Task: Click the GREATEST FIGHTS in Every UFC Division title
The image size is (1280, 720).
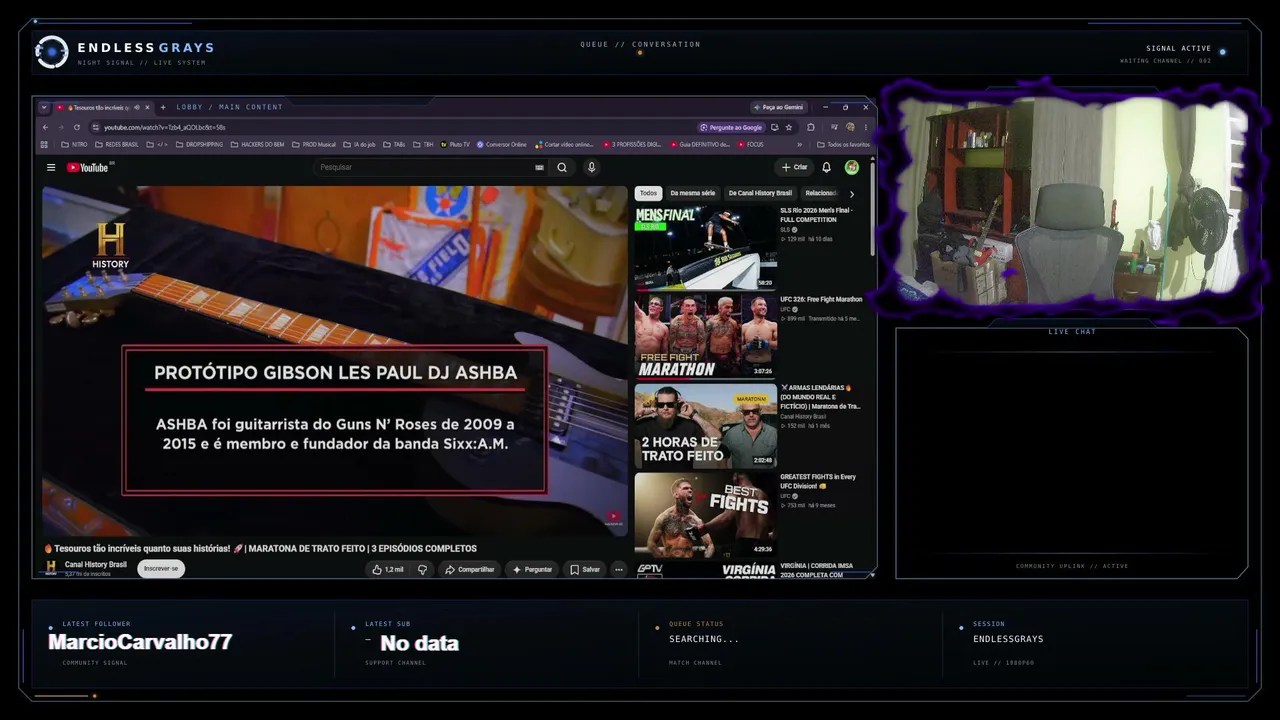Action: click(x=818, y=481)
